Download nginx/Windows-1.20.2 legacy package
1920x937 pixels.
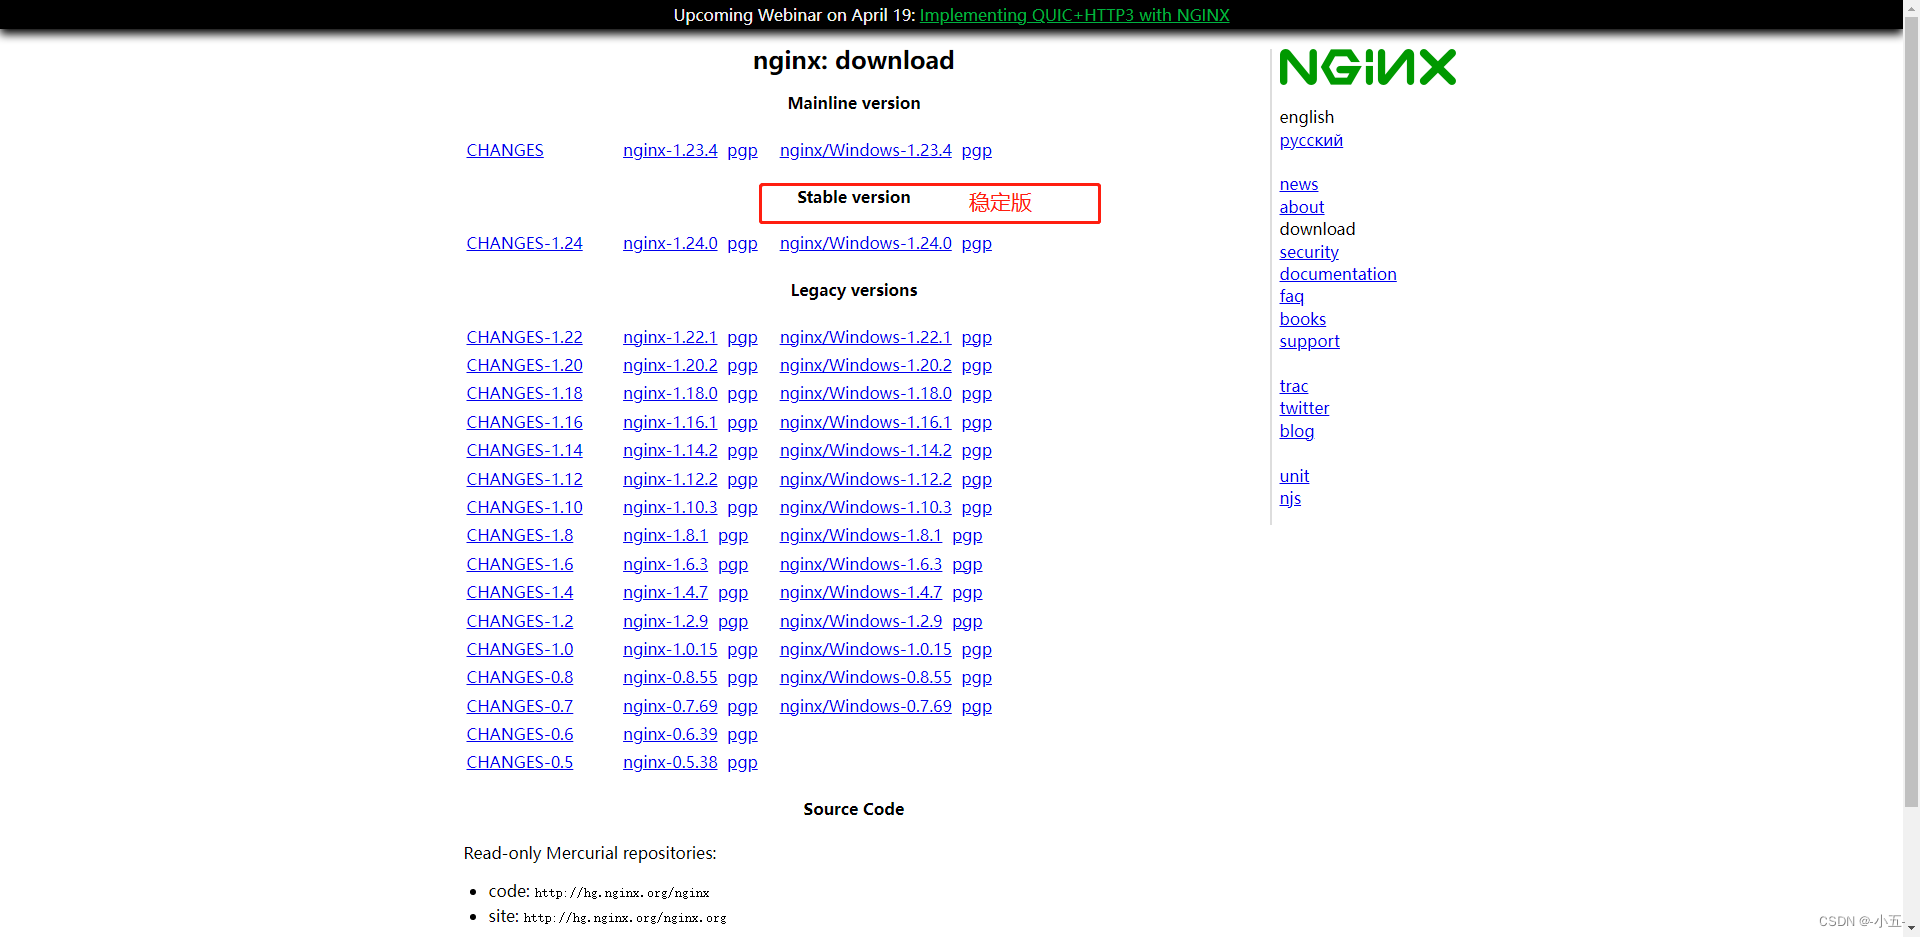865,365
